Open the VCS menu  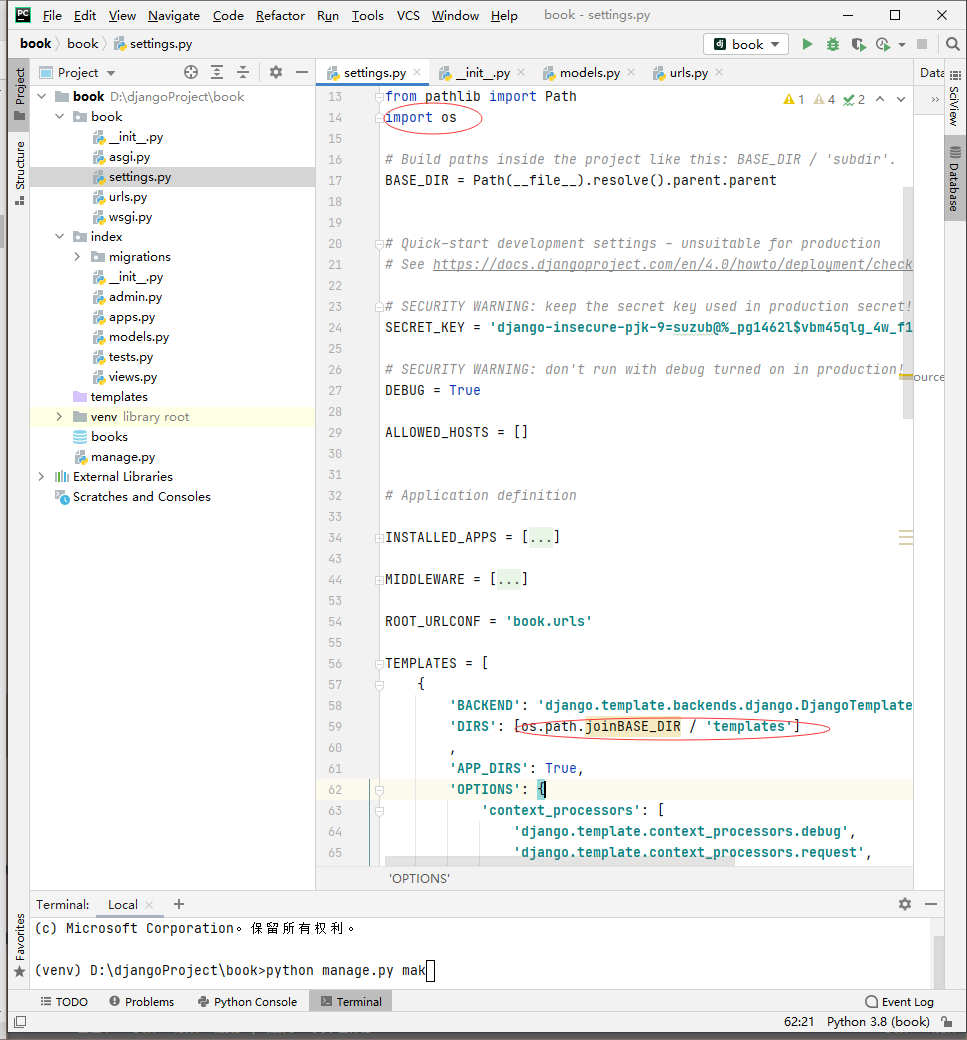point(408,15)
